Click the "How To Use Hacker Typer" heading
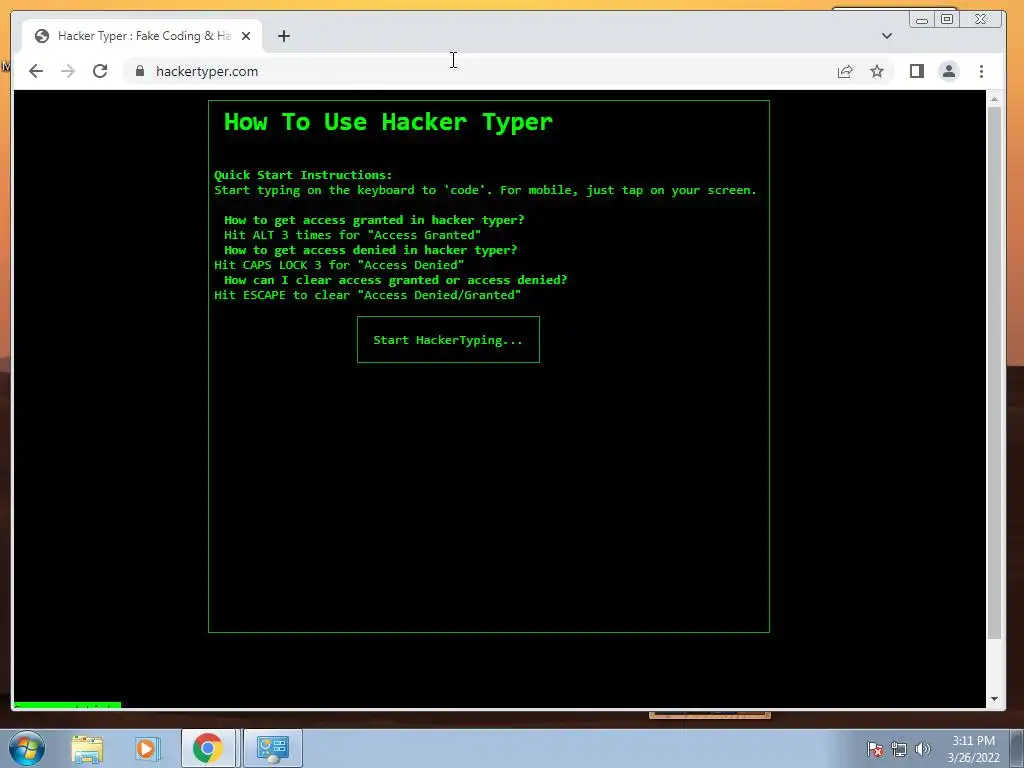Screen dimensions: 1024x768 click(x=389, y=122)
